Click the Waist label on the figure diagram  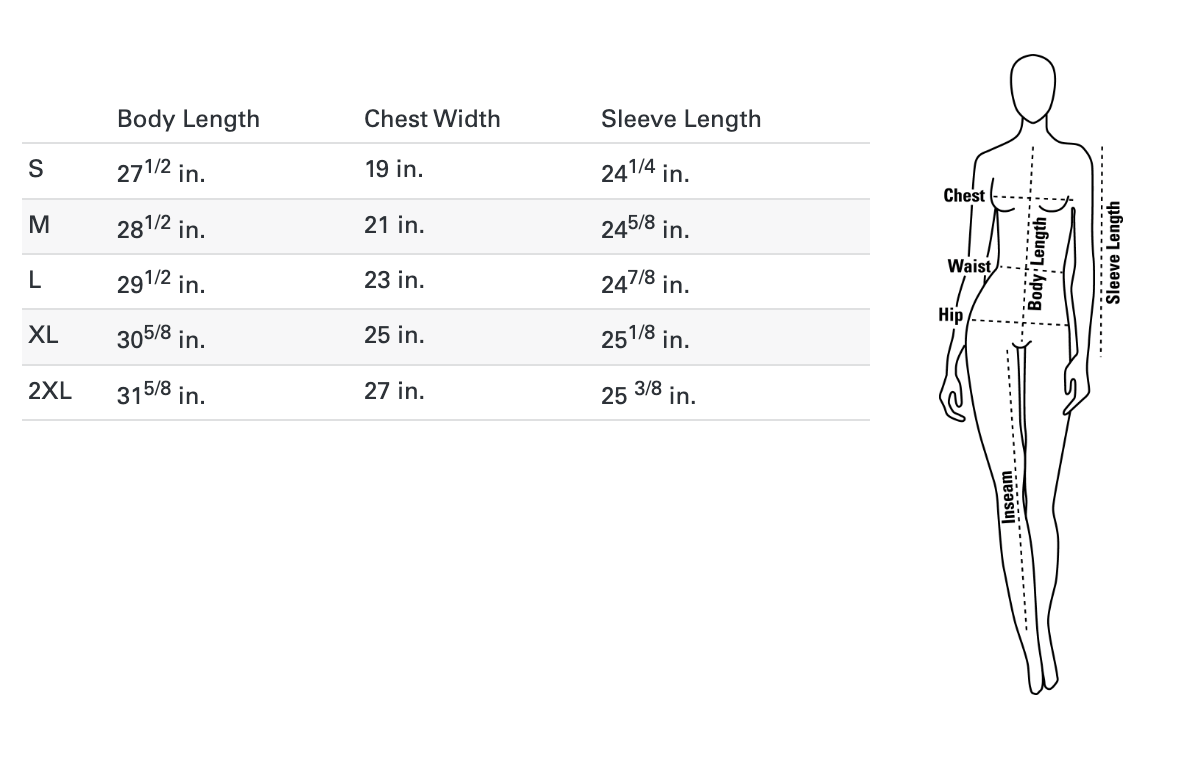coord(969,267)
